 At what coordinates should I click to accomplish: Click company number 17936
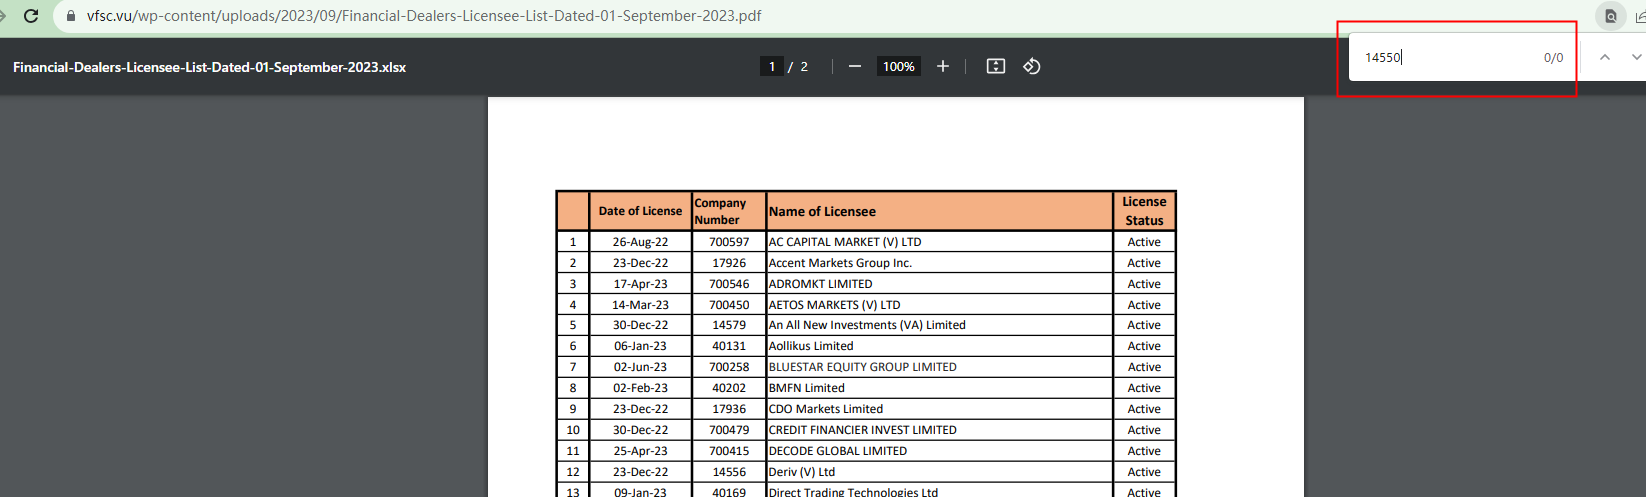tap(729, 409)
